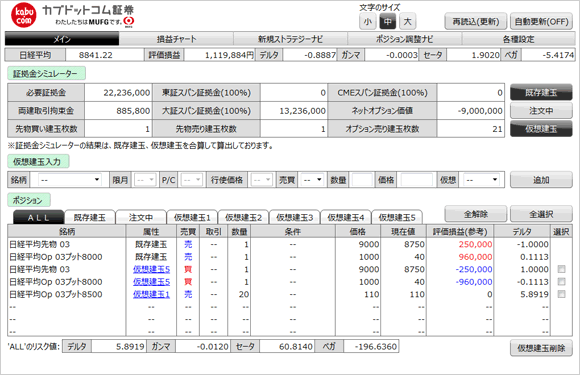580x375 pixels.
Task: Check the box for virtual 日経平均先物 03 row
Action: coord(562,269)
